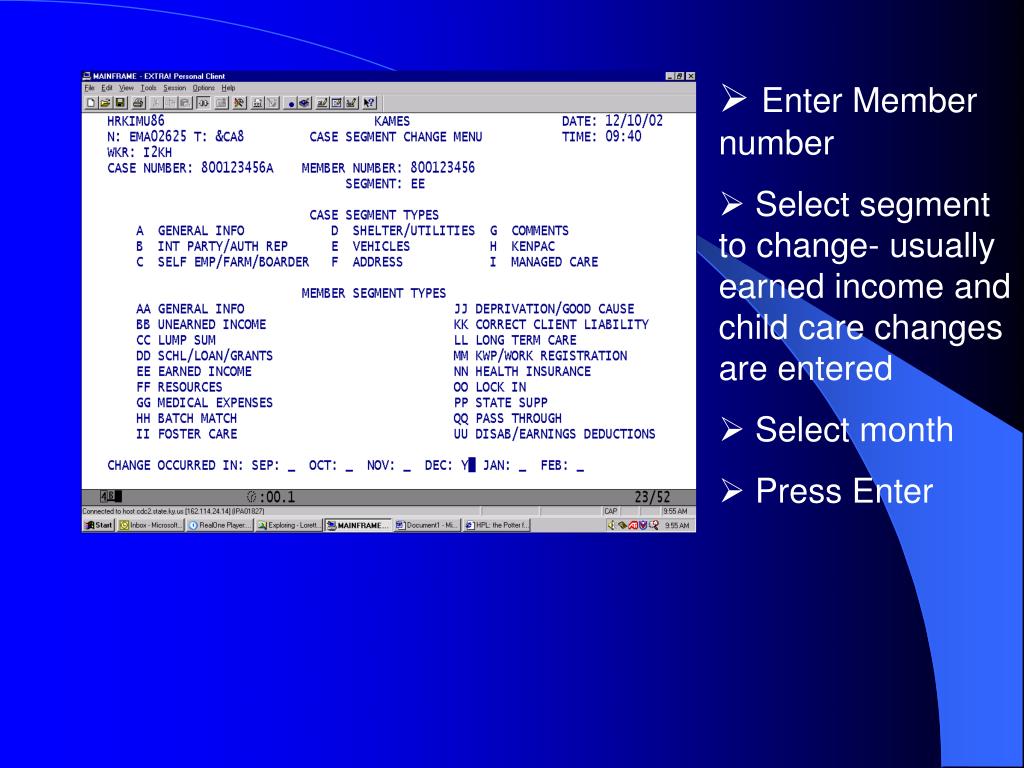
Task: Switch to RealOne Player taskbar button
Action: point(220,525)
